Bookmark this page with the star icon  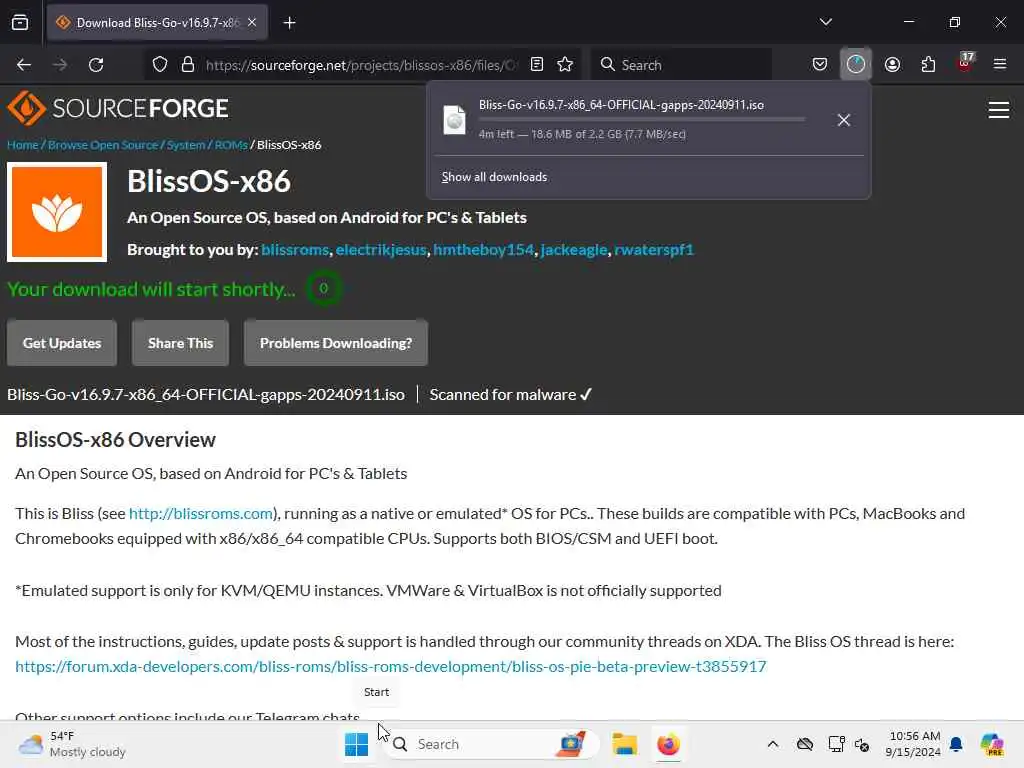pos(565,65)
